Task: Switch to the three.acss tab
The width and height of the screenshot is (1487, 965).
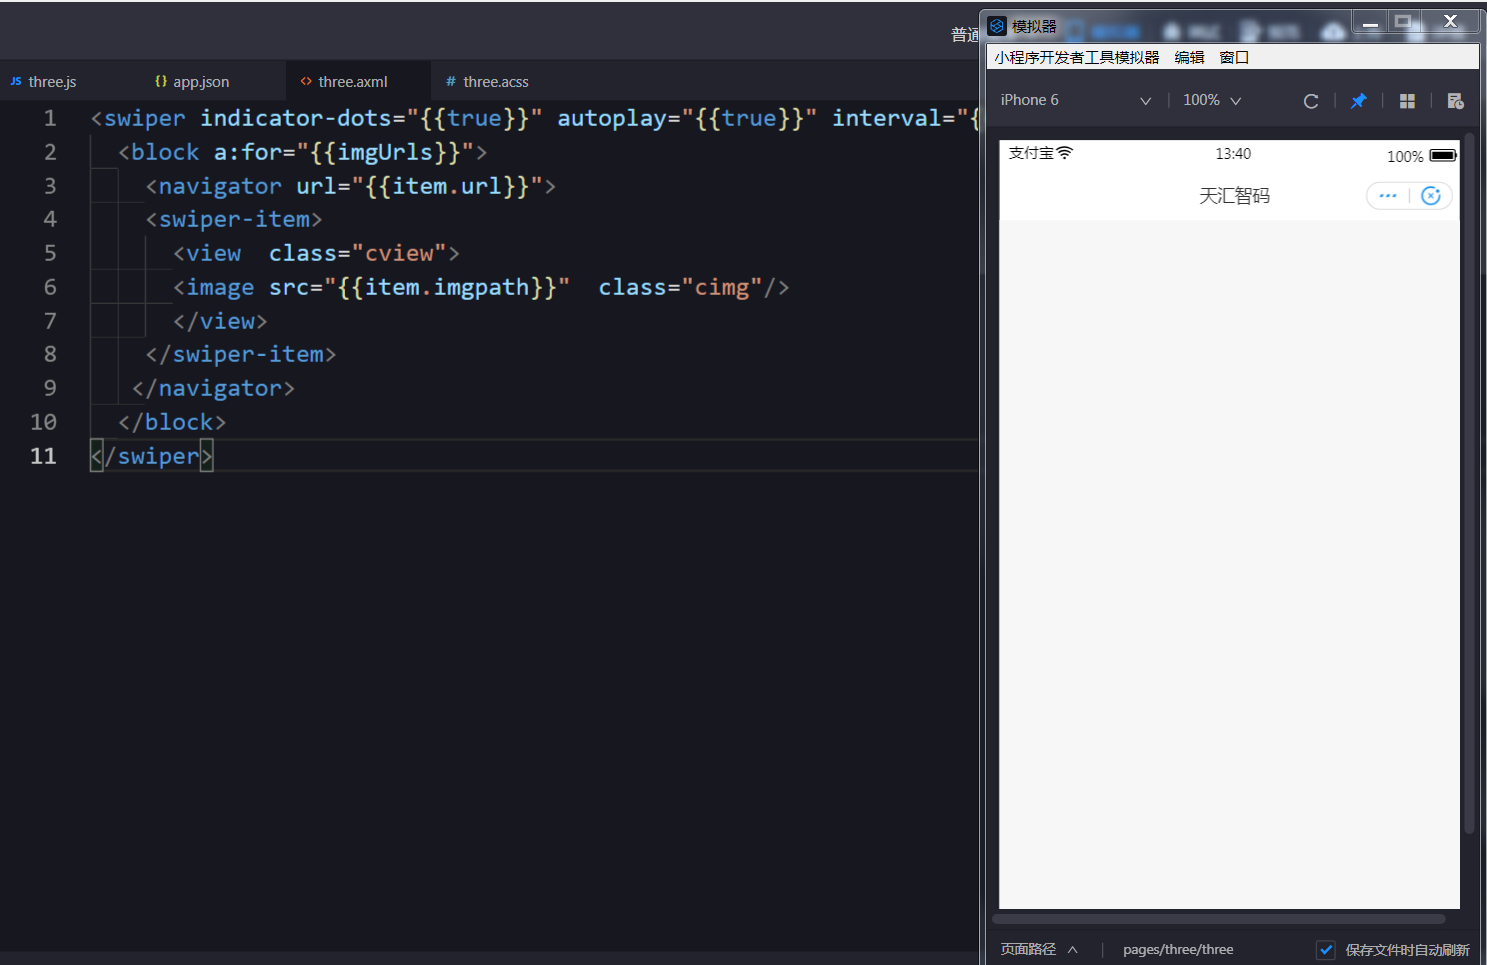Action: click(503, 81)
